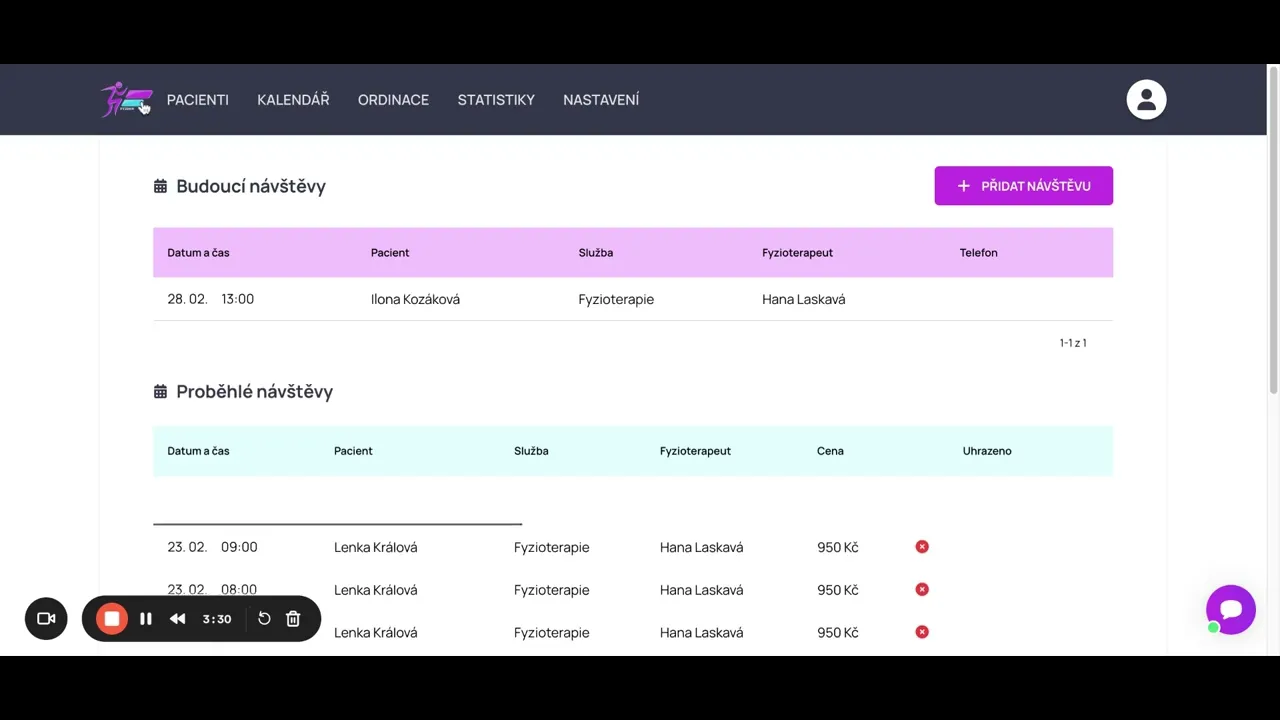
Task: Click Hana Laskavá in the upcoming visit row
Action: coord(804,299)
